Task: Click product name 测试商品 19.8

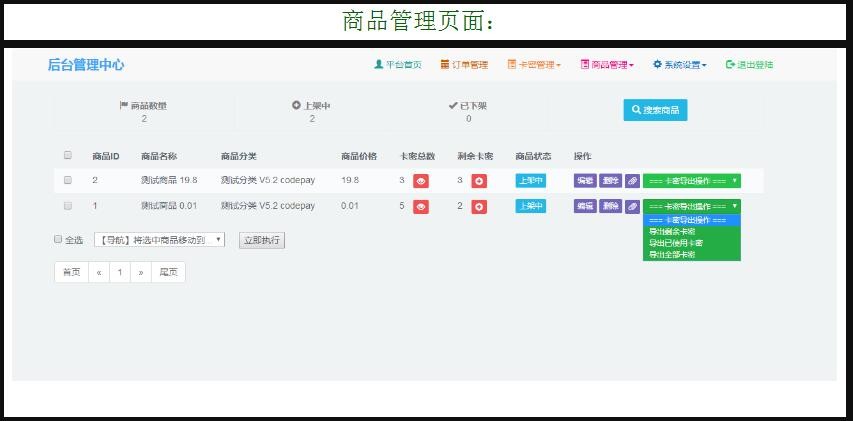Action: coord(169,180)
